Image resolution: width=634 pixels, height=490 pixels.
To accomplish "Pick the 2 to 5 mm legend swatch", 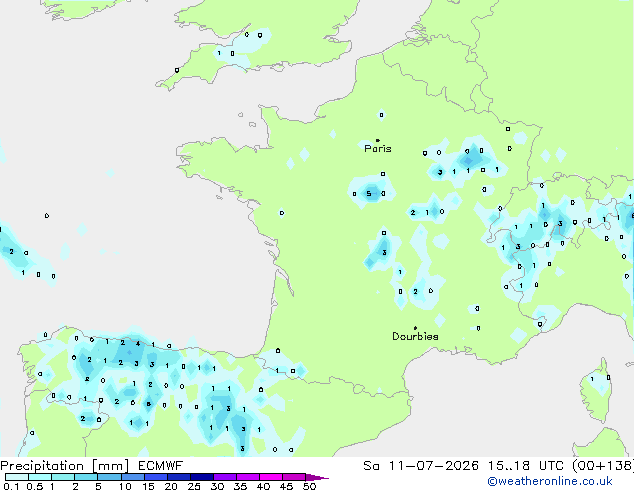I will [x=86, y=477].
